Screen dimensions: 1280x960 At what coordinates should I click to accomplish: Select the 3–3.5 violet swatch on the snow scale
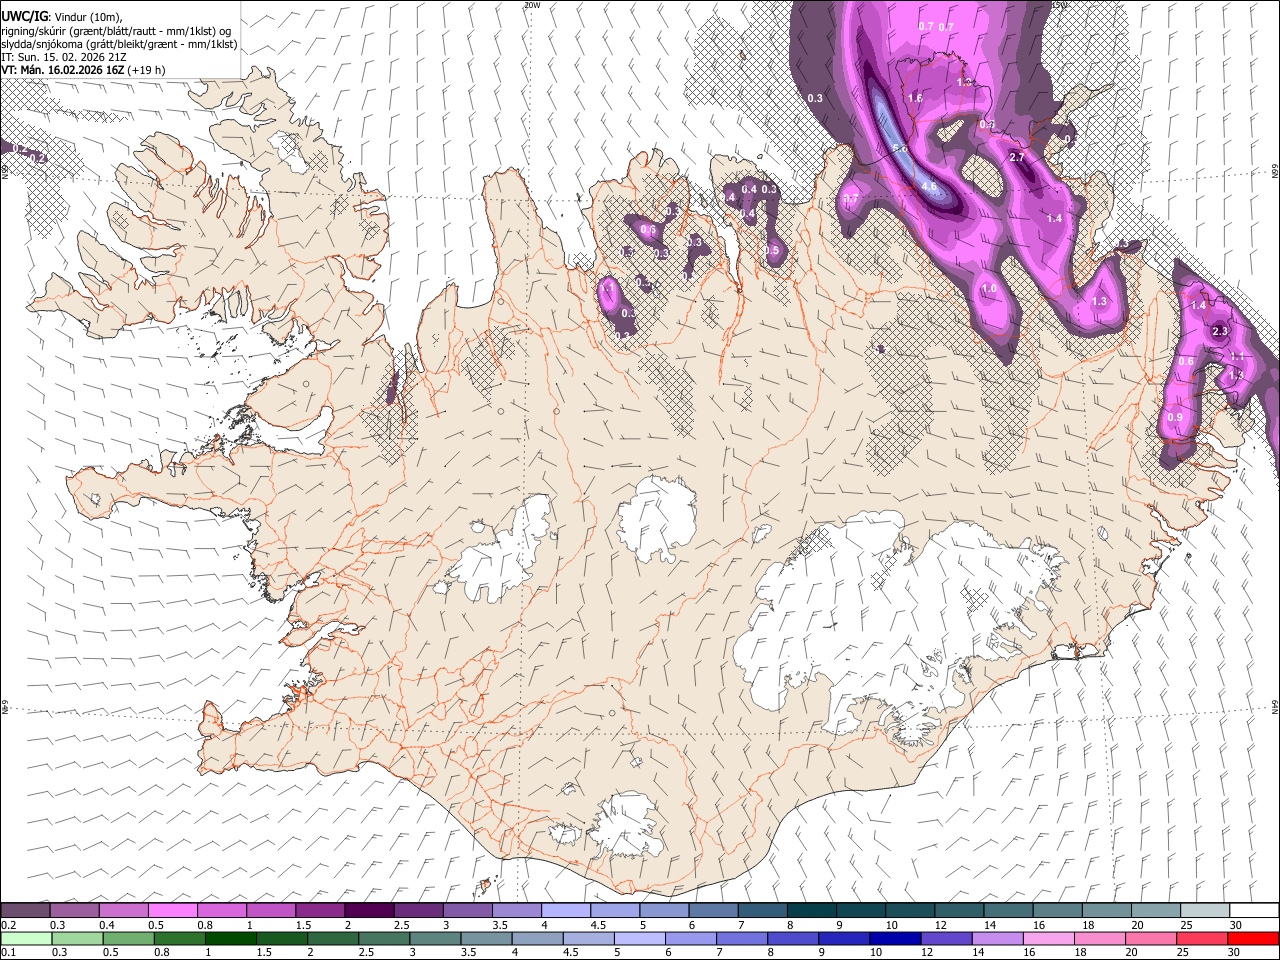coord(466,911)
